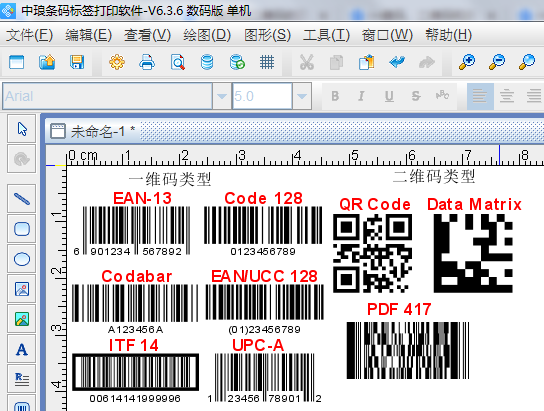The height and width of the screenshot is (411, 544).
Task: Undo with the blue arrow icon
Action: tap(397, 63)
